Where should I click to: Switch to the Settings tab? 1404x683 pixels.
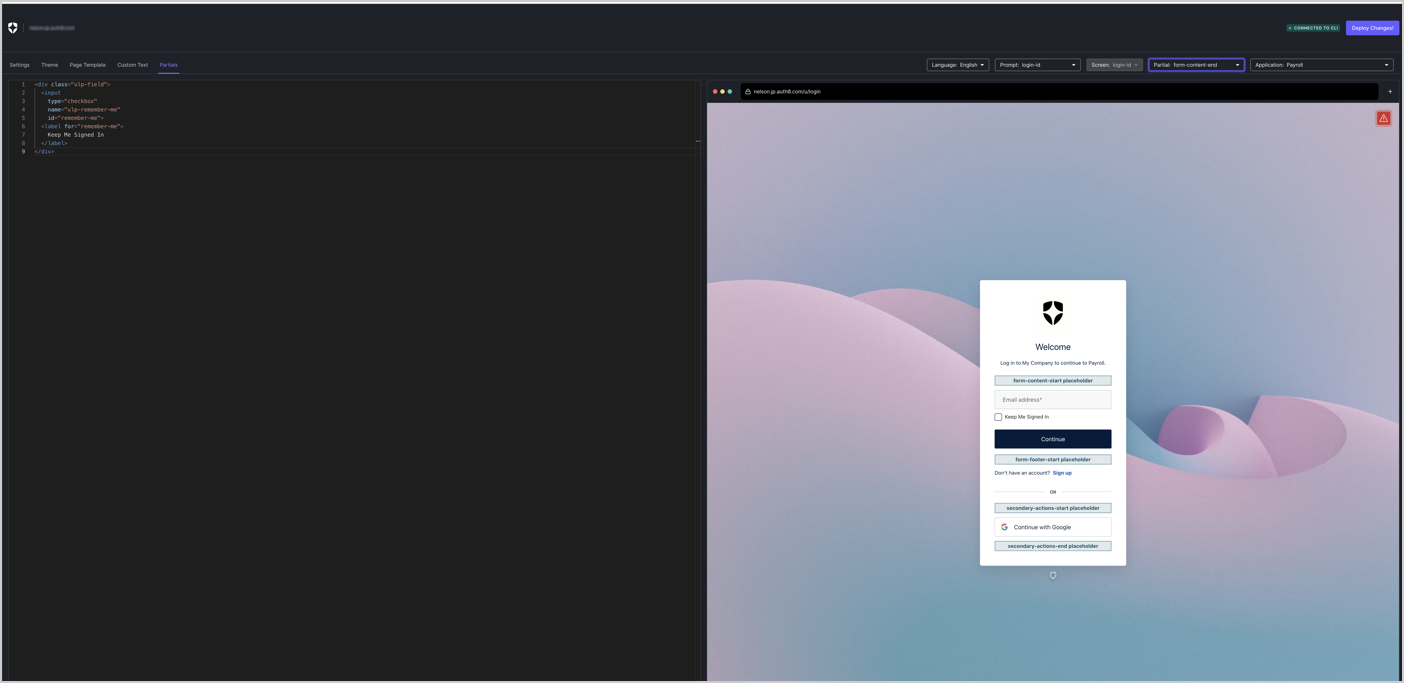point(20,65)
